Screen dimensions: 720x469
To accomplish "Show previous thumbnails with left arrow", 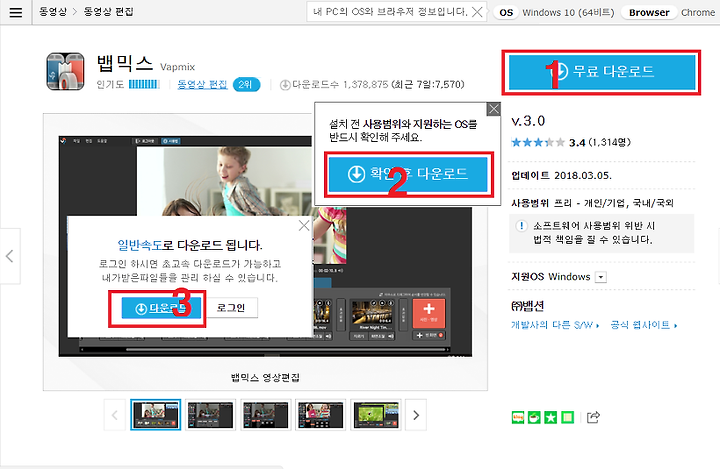I will pos(115,415).
